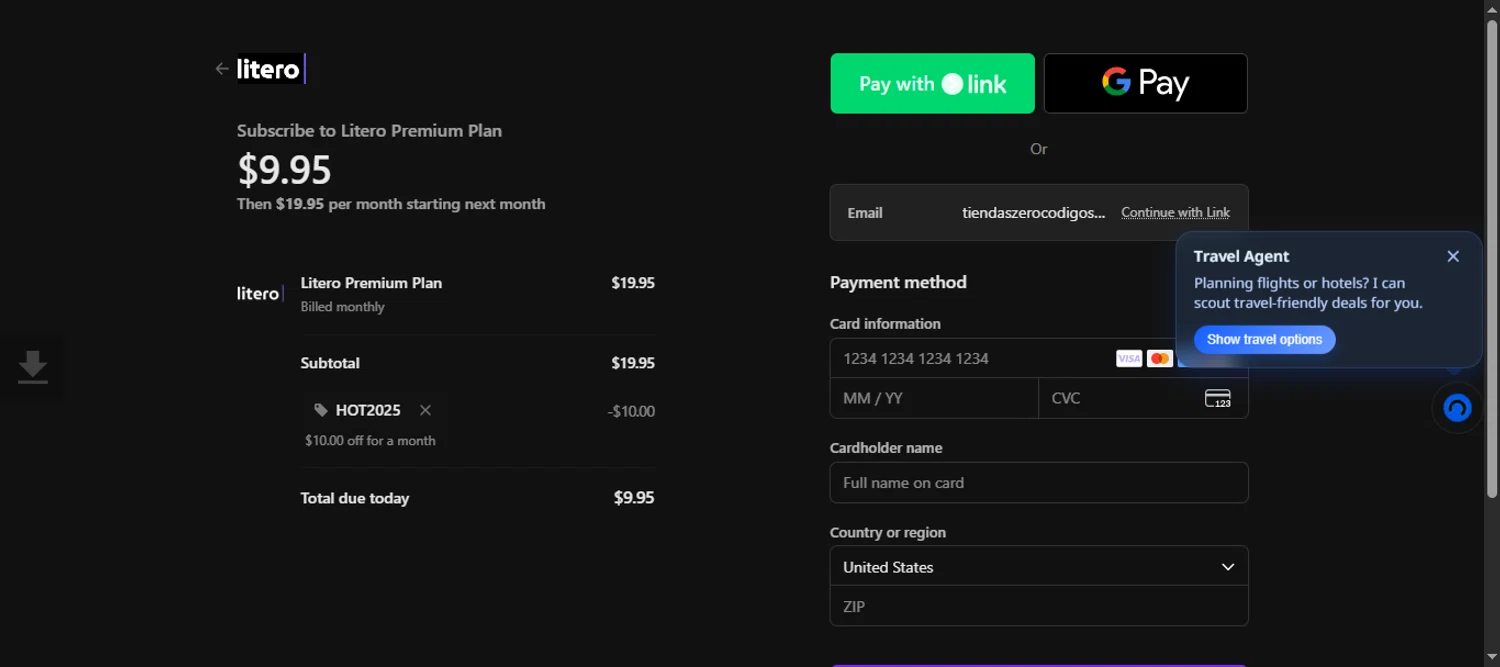This screenshot has width=1500, height=667.
Task: Click 'Subscribe to Litero Premium Plan' heading
Action: [369, 130]
